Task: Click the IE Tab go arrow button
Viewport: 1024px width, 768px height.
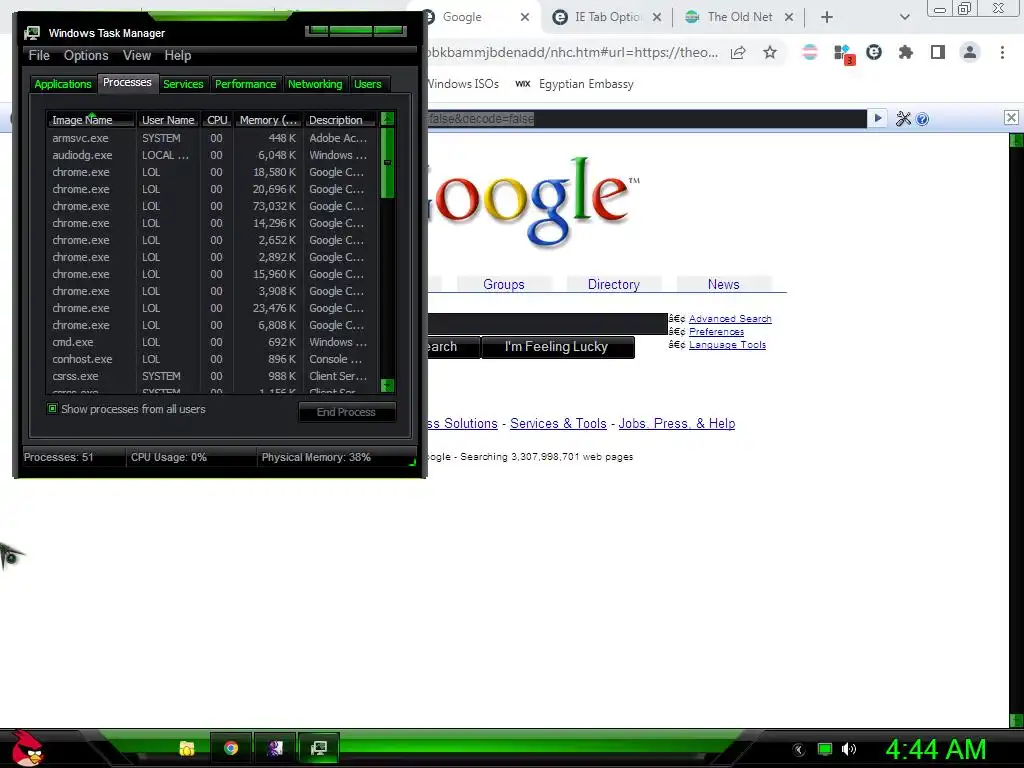Action: [x=878, y=118]
